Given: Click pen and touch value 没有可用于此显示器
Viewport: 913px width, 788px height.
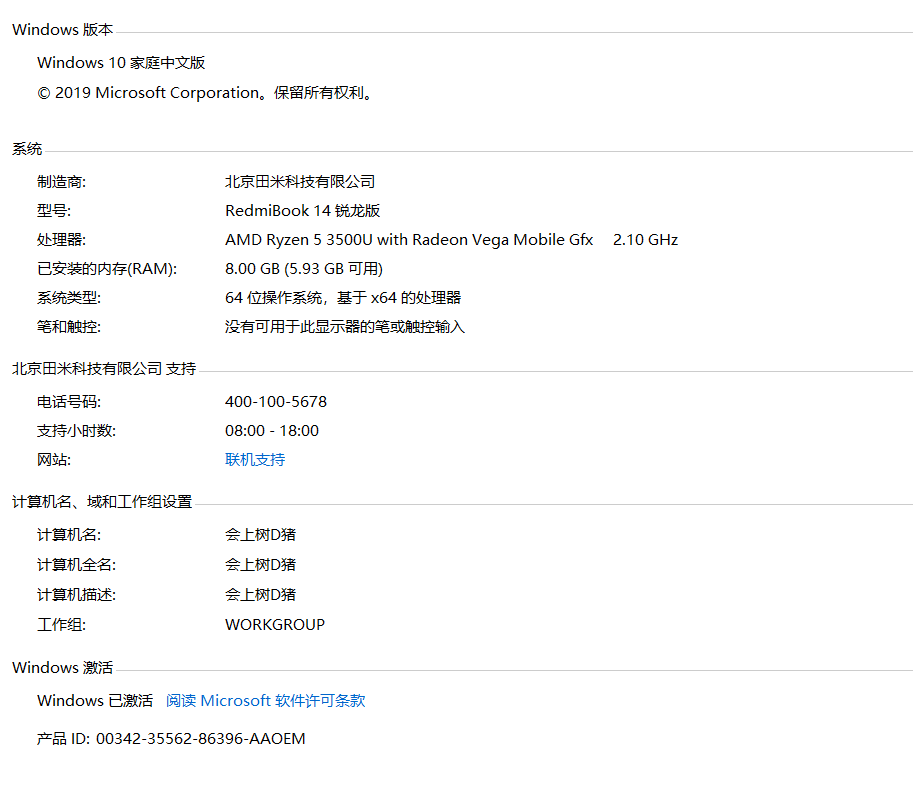Looking at the screenshot, I should coord(345,327).
